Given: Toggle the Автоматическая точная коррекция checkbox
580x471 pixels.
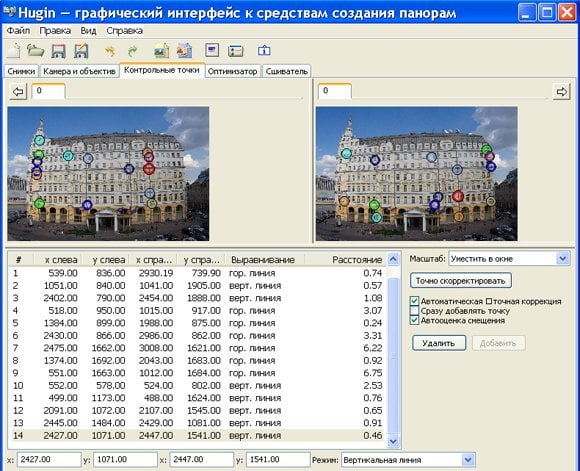Looking at the screenshot, I should (414, 301).
